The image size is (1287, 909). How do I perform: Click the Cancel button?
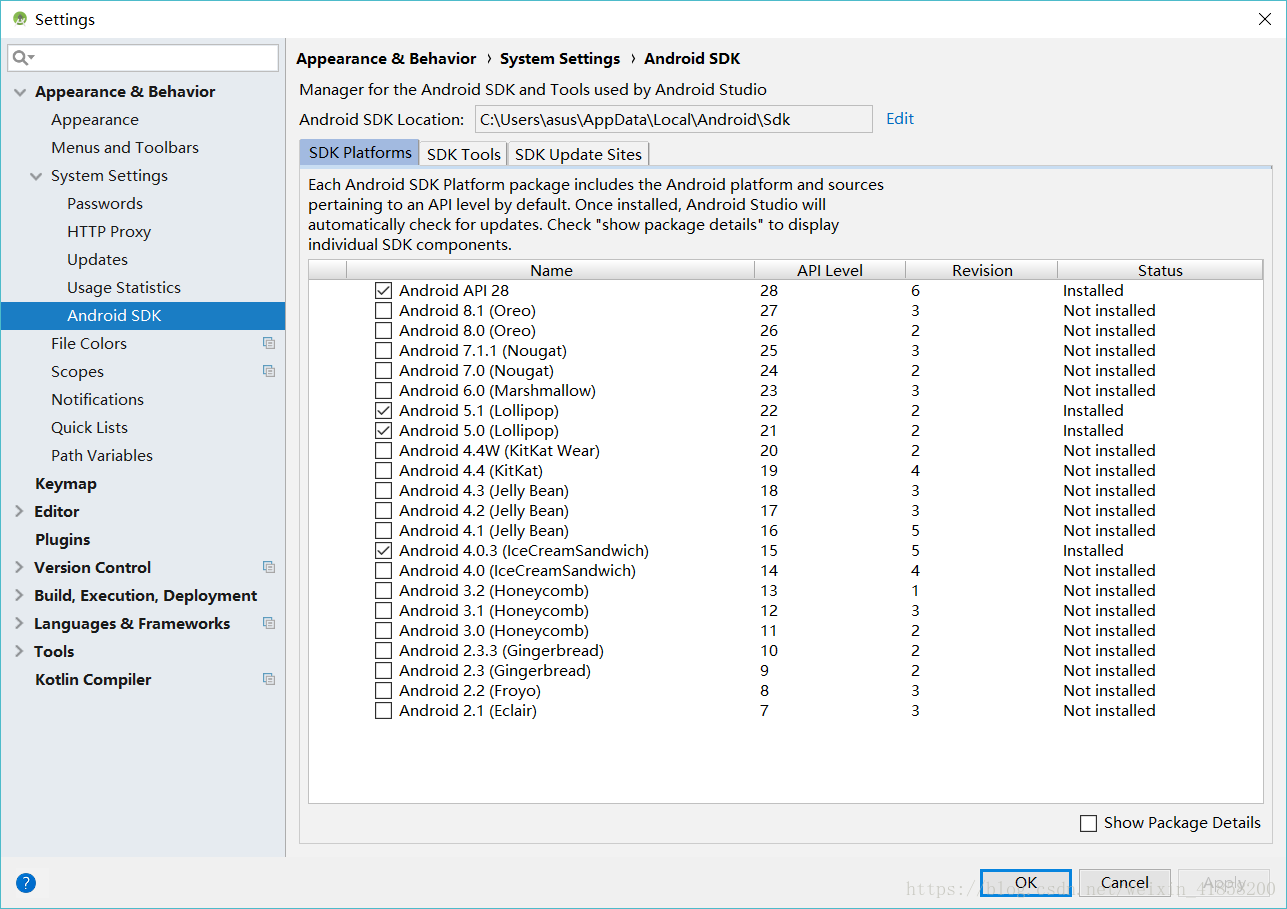coord(1125,882)
